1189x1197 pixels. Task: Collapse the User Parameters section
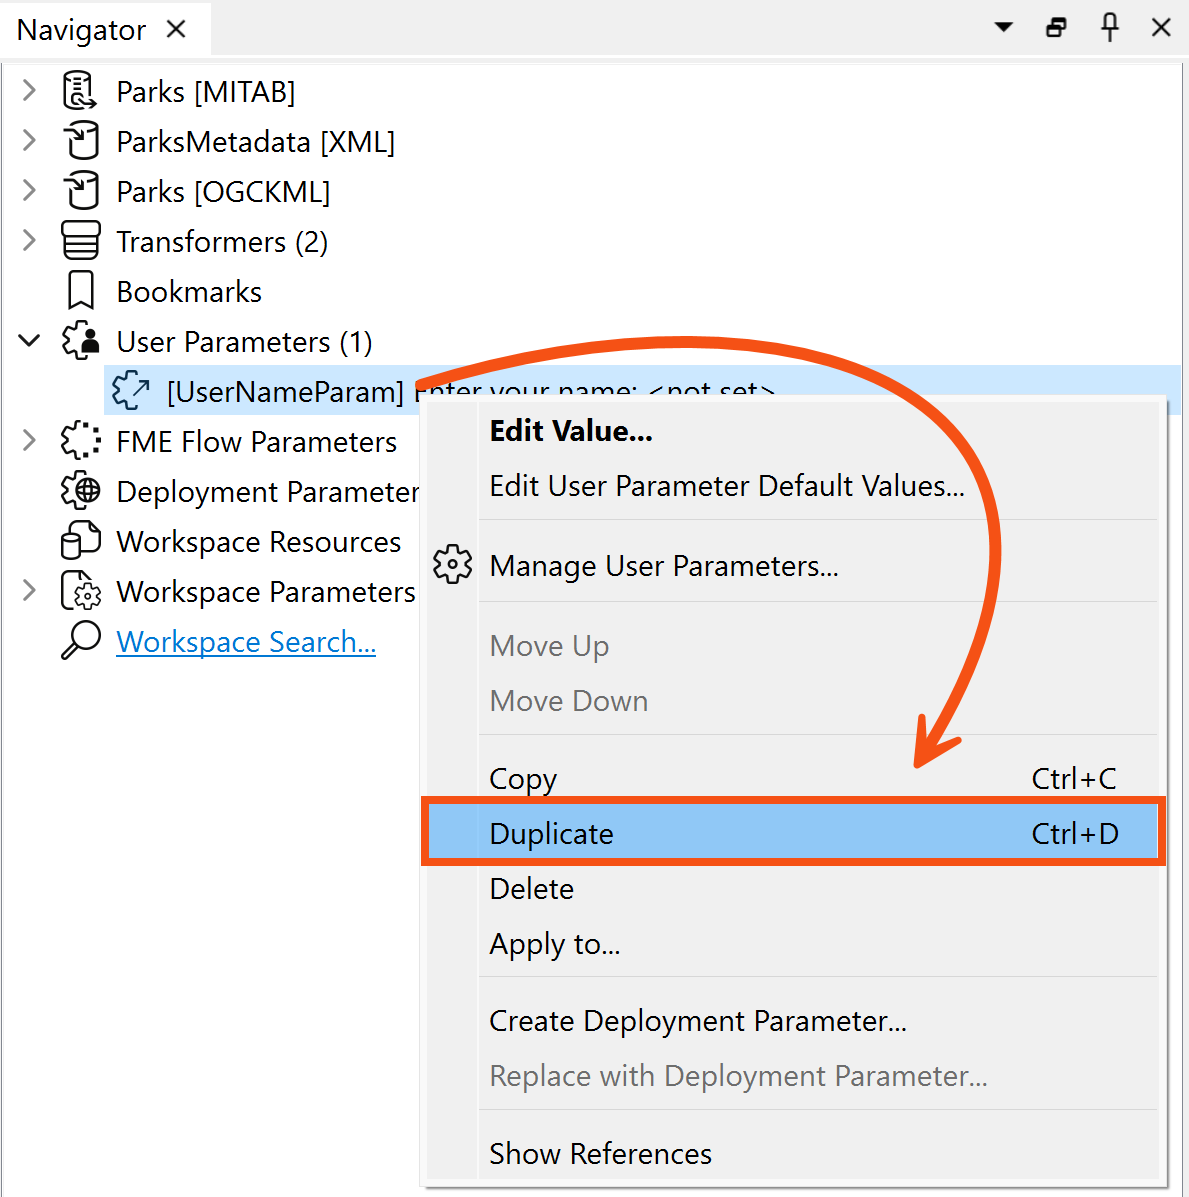tap(28, 341)
